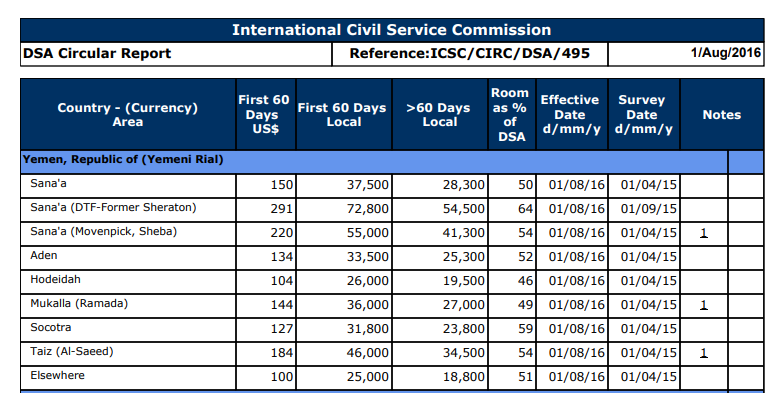Screen dimensions: 778x393
Task: Click the First 60 Days US$ header
Action: point(266,114)
